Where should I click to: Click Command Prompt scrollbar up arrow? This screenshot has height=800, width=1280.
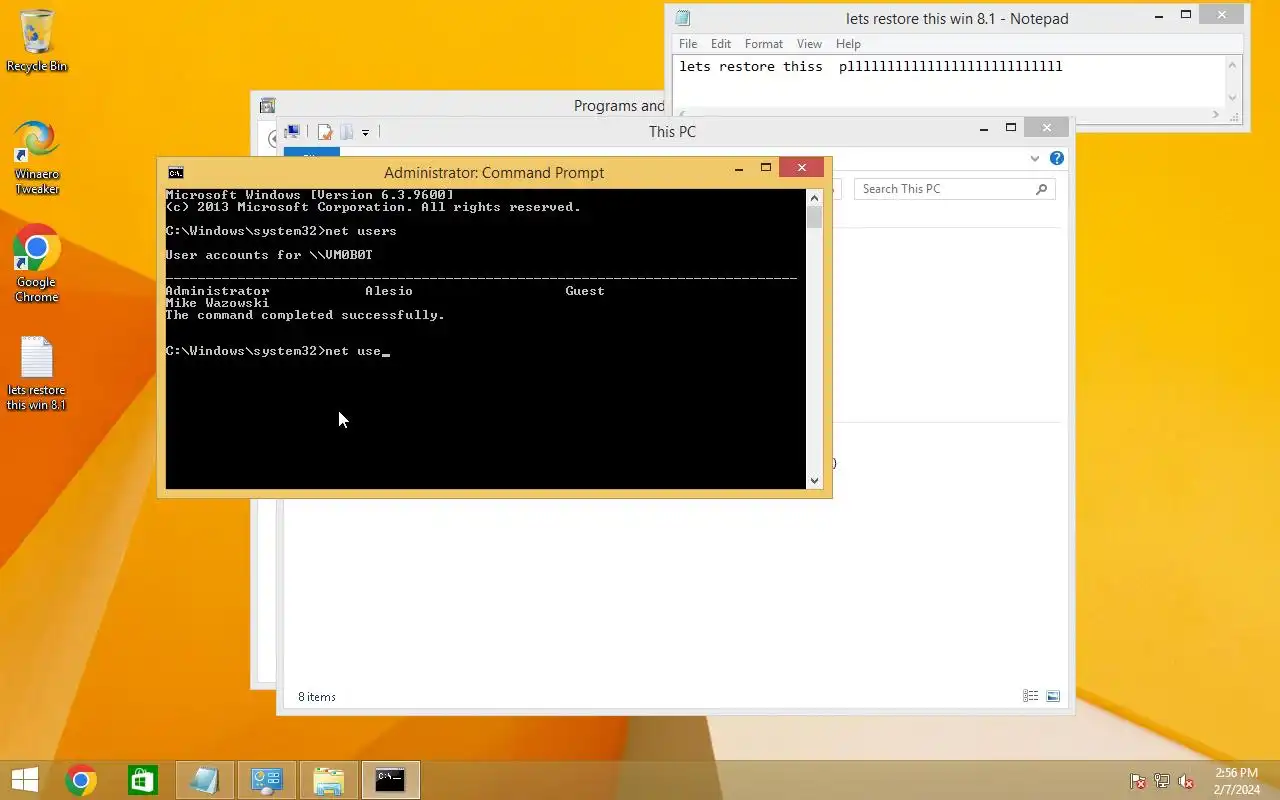click(x=814, y=198)
